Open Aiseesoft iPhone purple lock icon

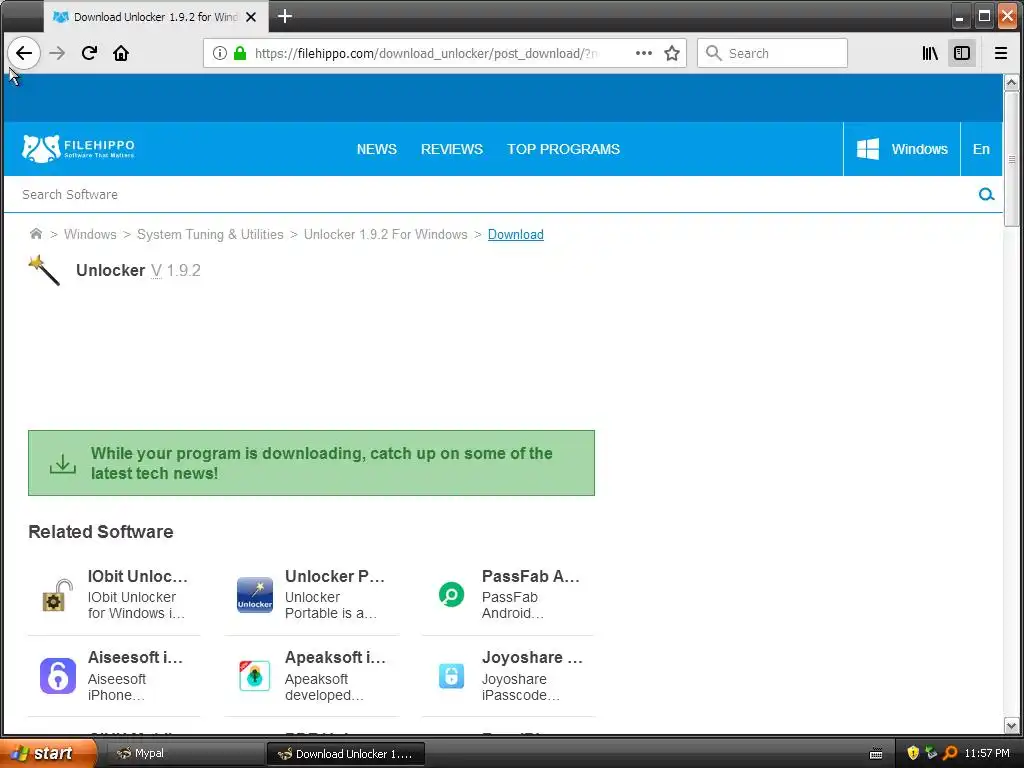point(57,676)
